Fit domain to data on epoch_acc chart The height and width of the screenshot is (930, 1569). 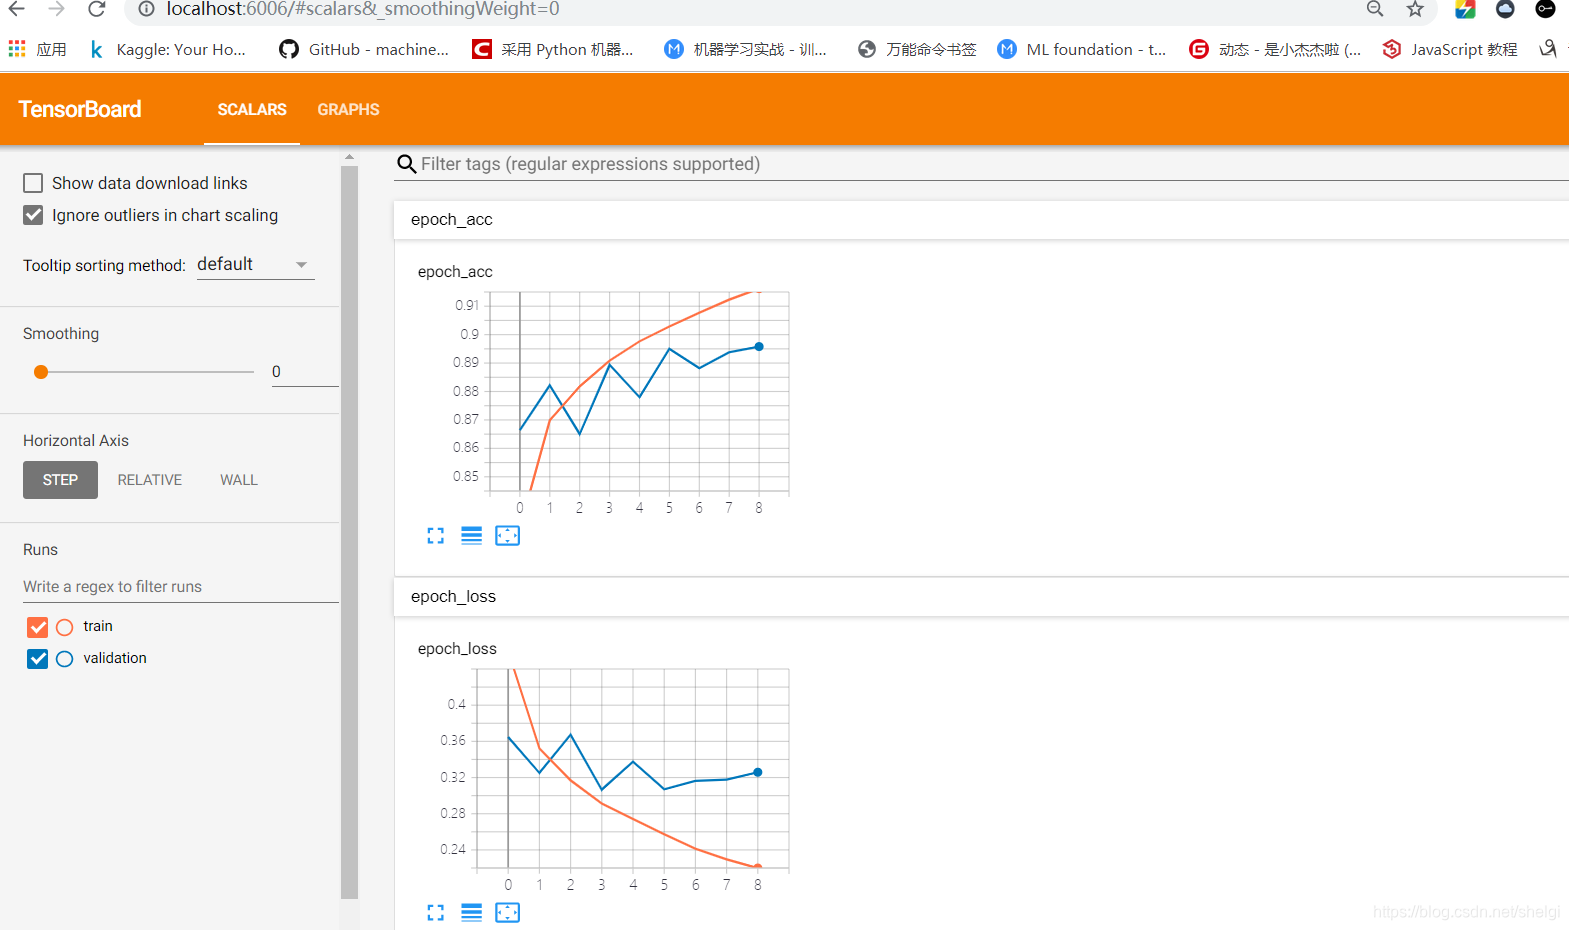508,536
